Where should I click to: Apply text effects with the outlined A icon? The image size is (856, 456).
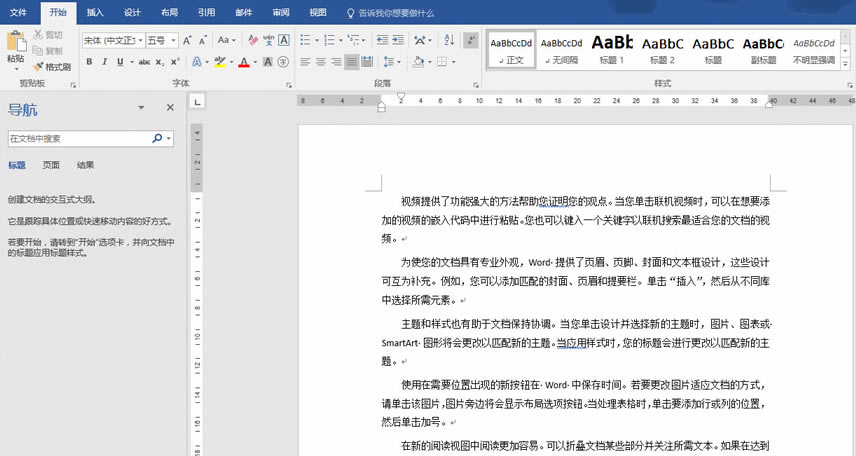[197, 62]
